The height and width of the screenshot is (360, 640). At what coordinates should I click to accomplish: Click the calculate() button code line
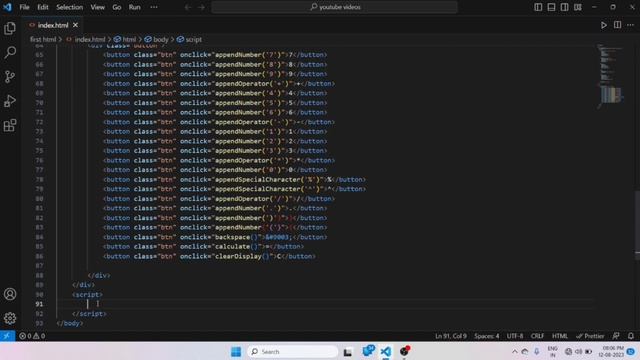click(203, 247)
